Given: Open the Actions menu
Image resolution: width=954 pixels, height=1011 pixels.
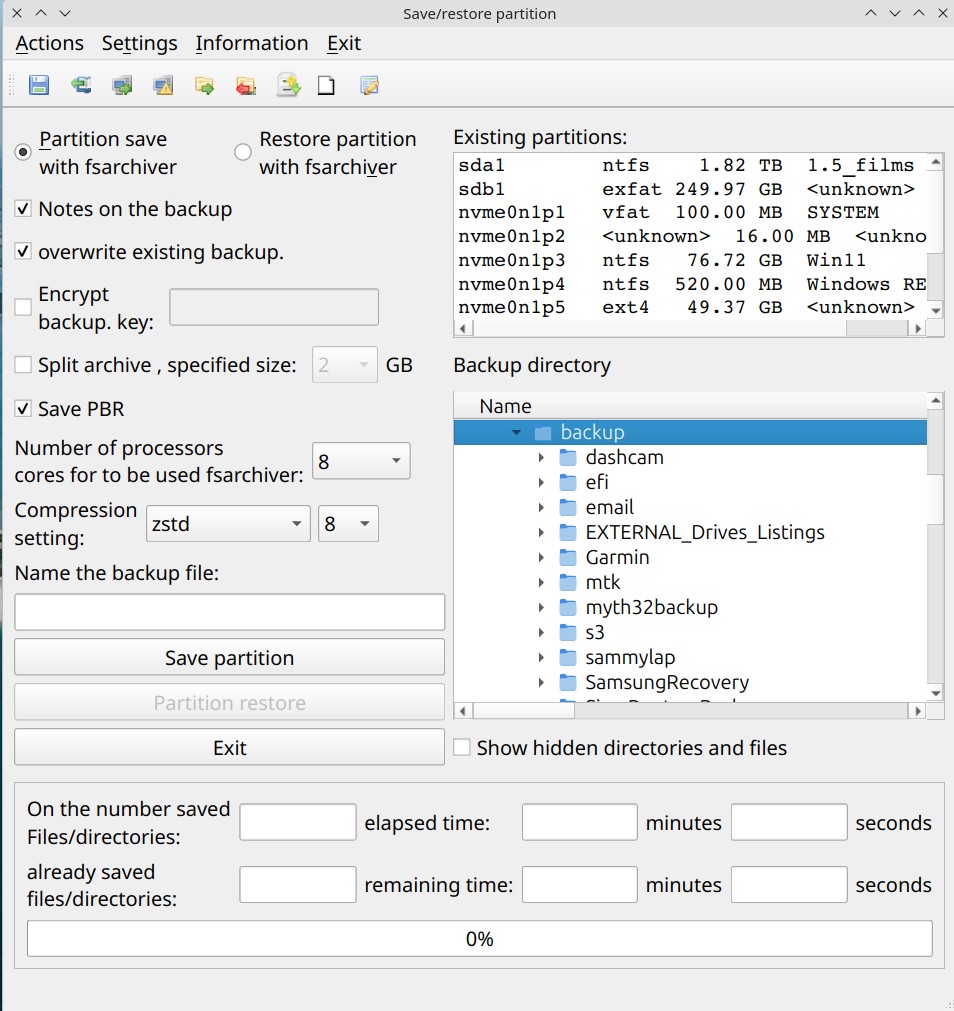Looking at the screenshot, I should (x=50, y=43).
